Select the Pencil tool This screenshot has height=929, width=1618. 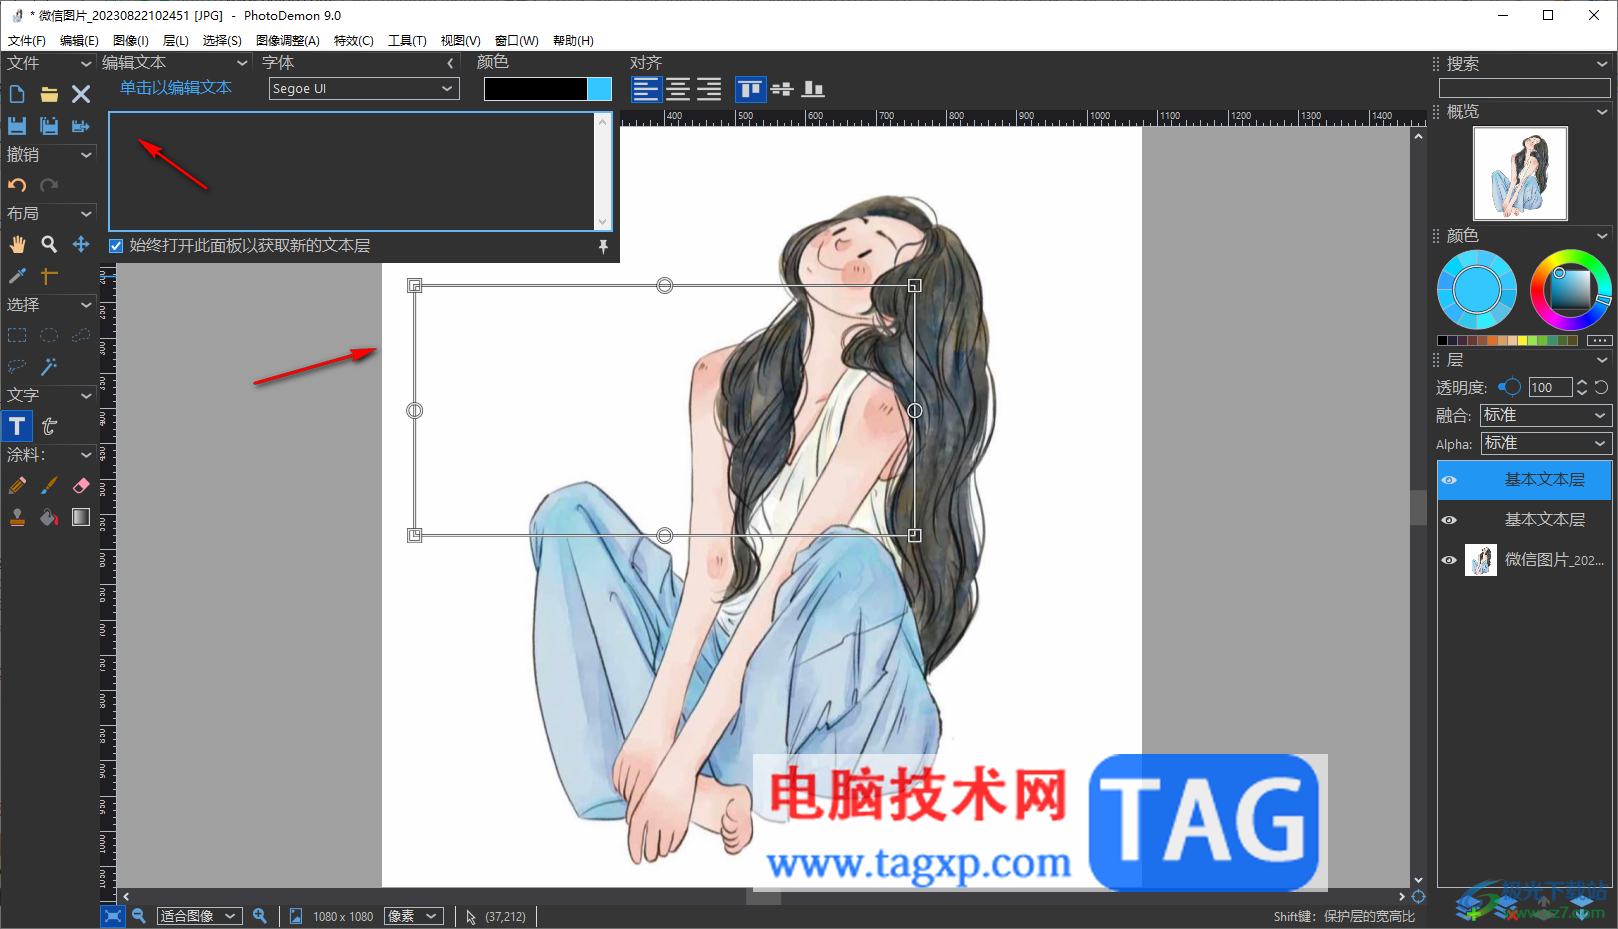(x=18, y=486)
